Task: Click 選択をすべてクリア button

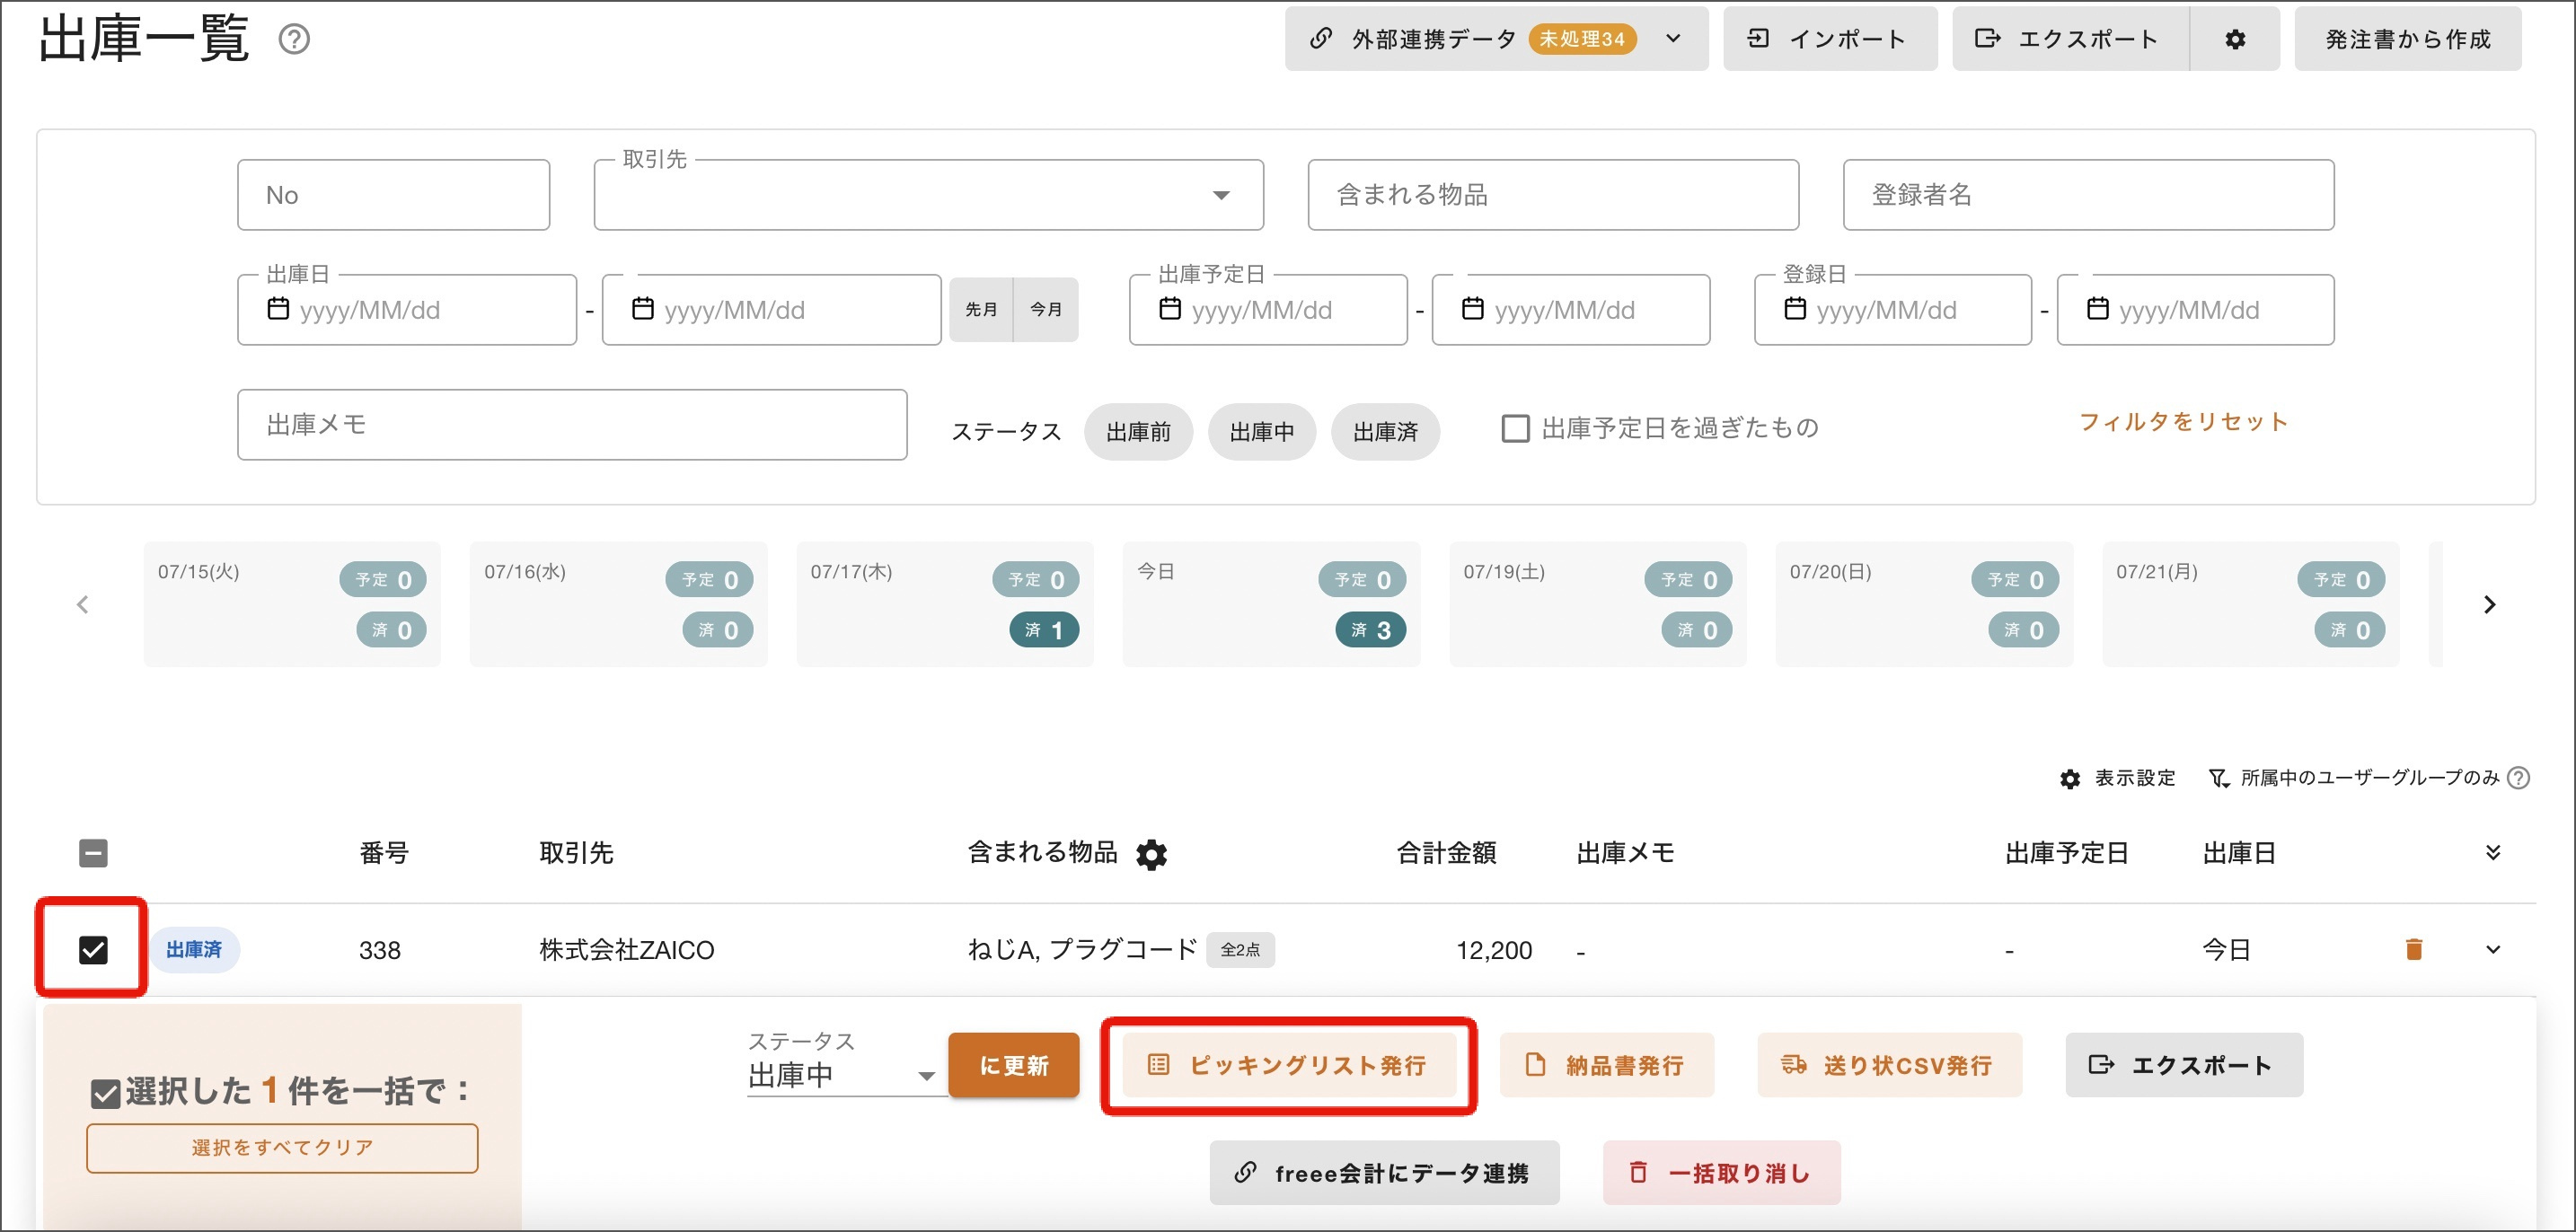Action: click(x=282, y=1148)
